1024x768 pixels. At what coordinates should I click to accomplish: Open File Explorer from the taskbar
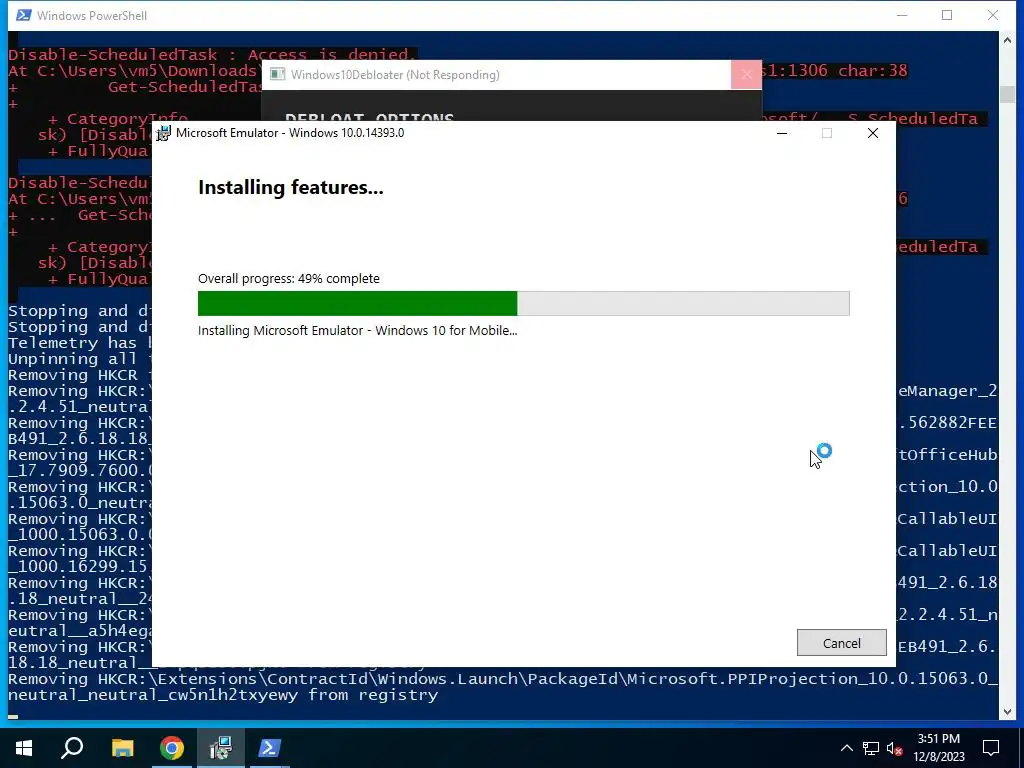(122, 748)
